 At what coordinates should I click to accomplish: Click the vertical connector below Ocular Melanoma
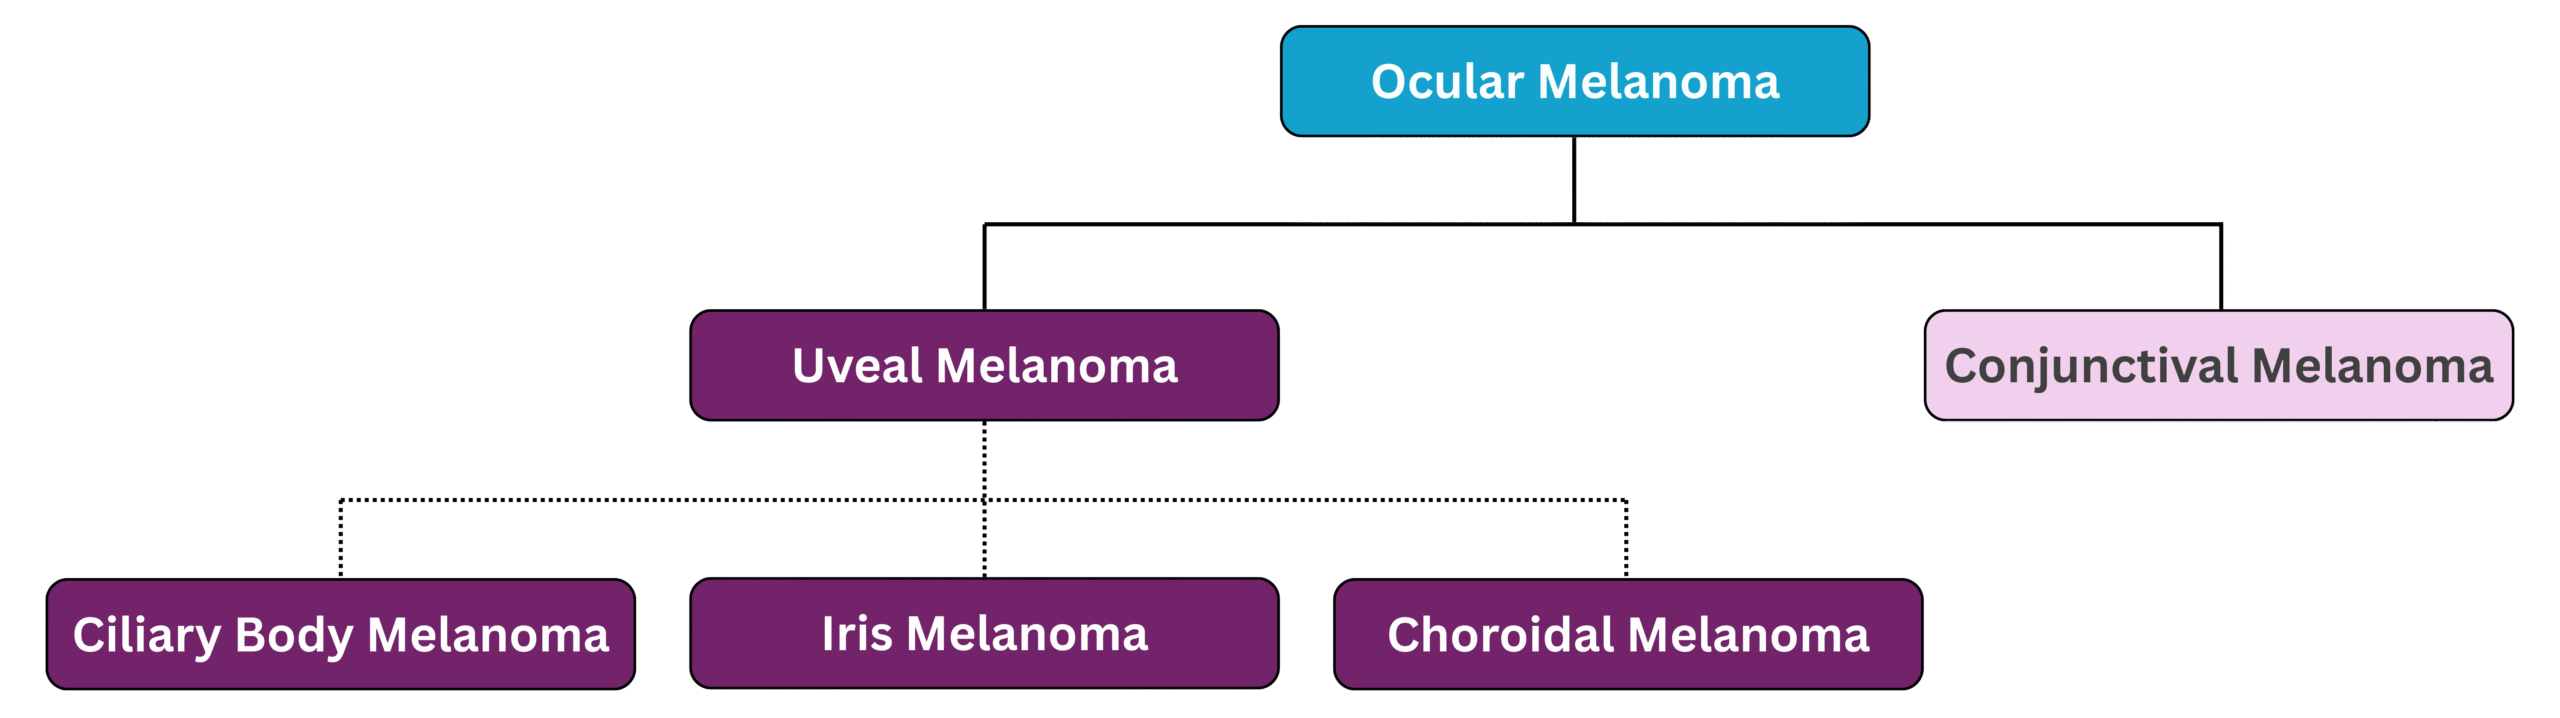click(x=1575, y=178)
